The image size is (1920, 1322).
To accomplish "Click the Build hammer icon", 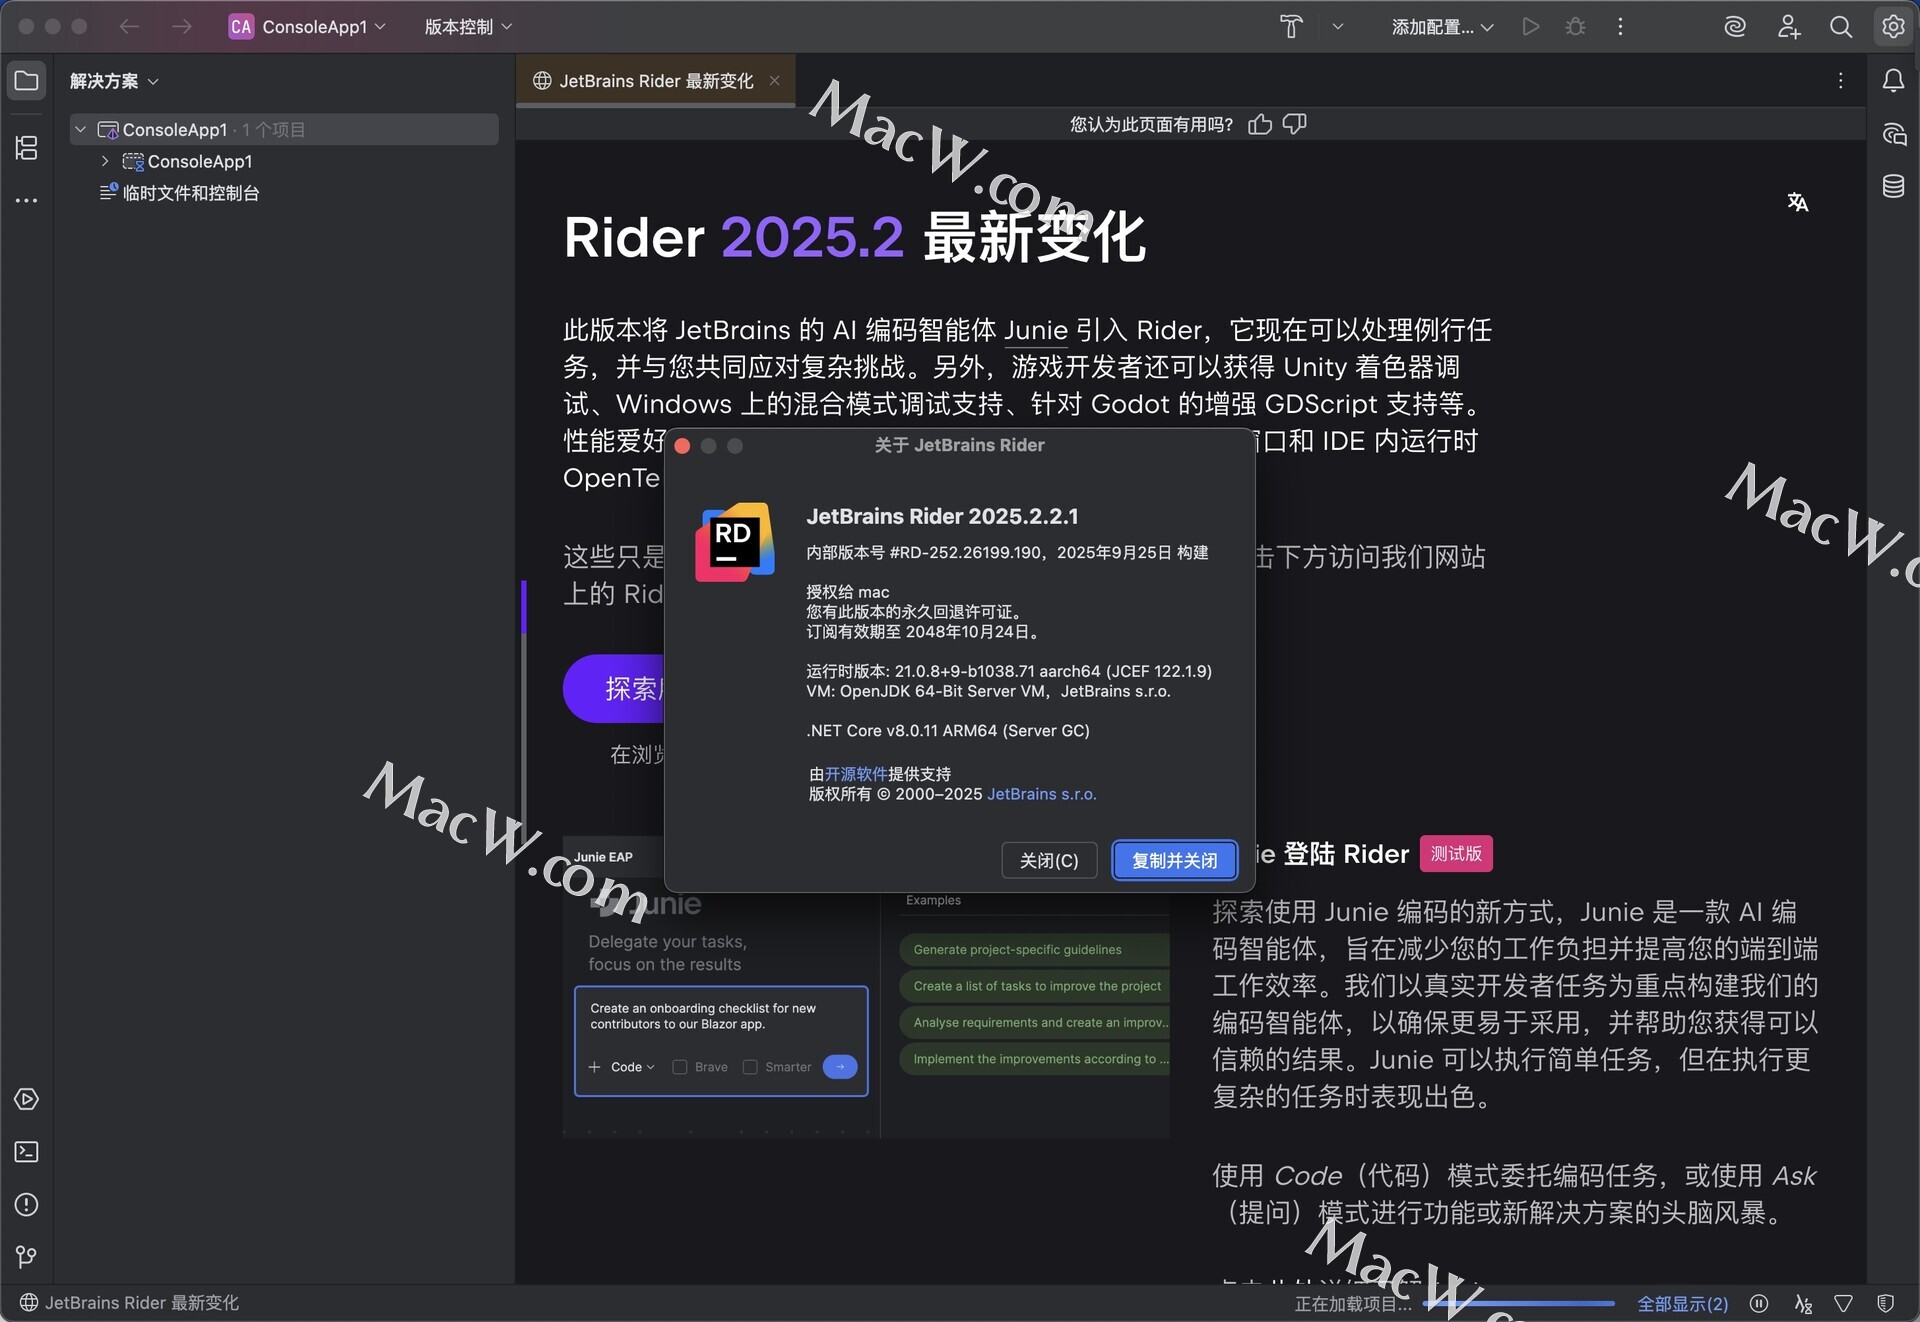I will (x=1291, y=27).
